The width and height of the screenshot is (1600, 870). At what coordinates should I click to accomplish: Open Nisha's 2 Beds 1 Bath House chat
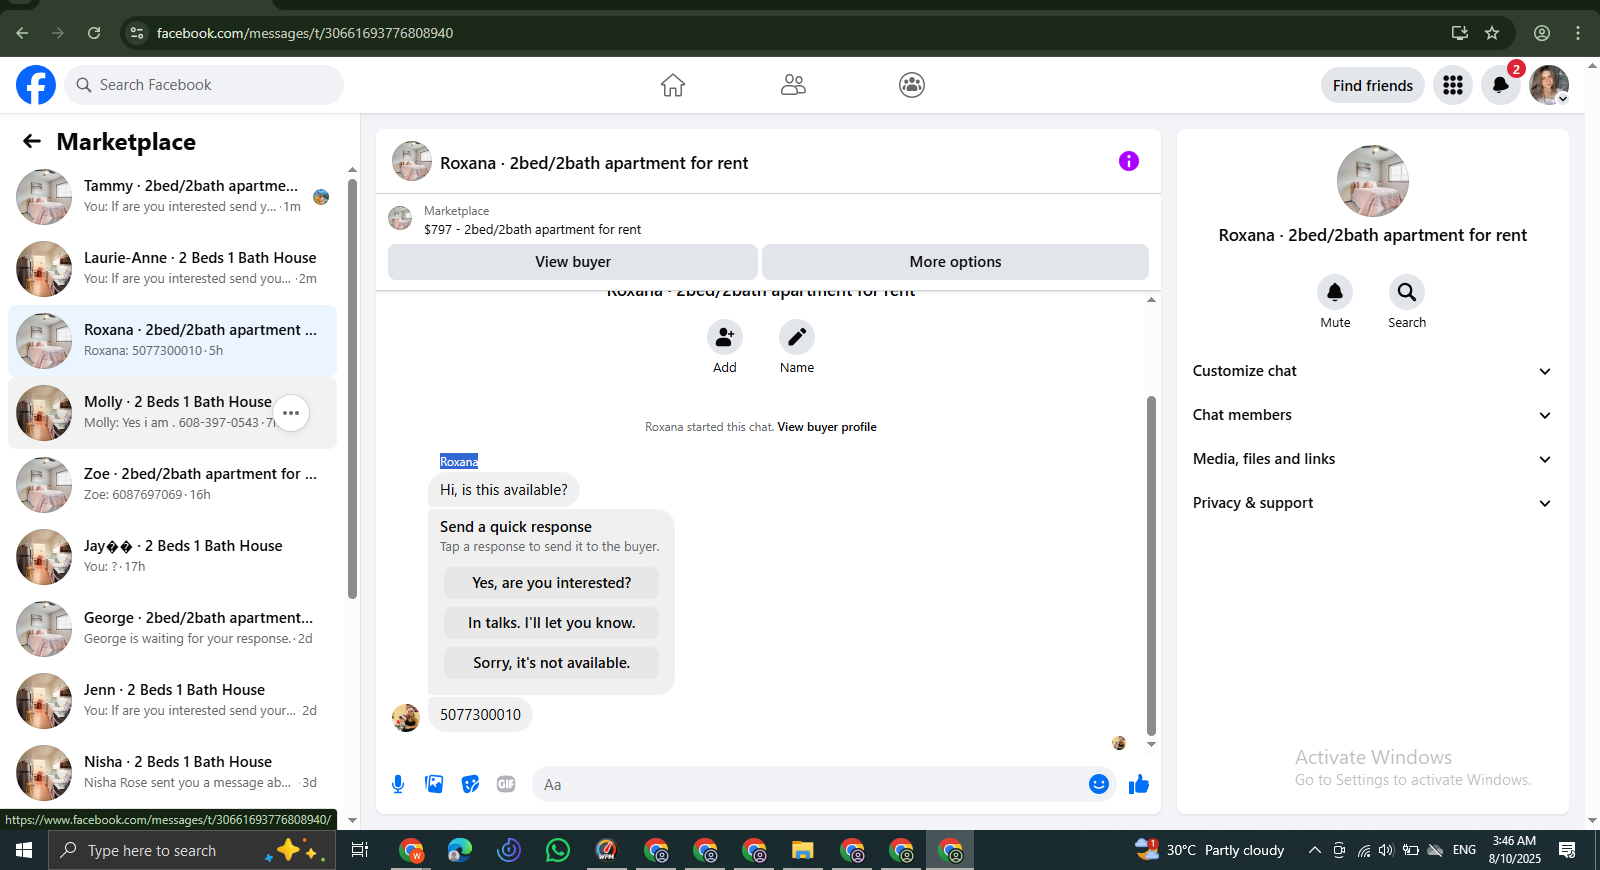click(172, 773)
